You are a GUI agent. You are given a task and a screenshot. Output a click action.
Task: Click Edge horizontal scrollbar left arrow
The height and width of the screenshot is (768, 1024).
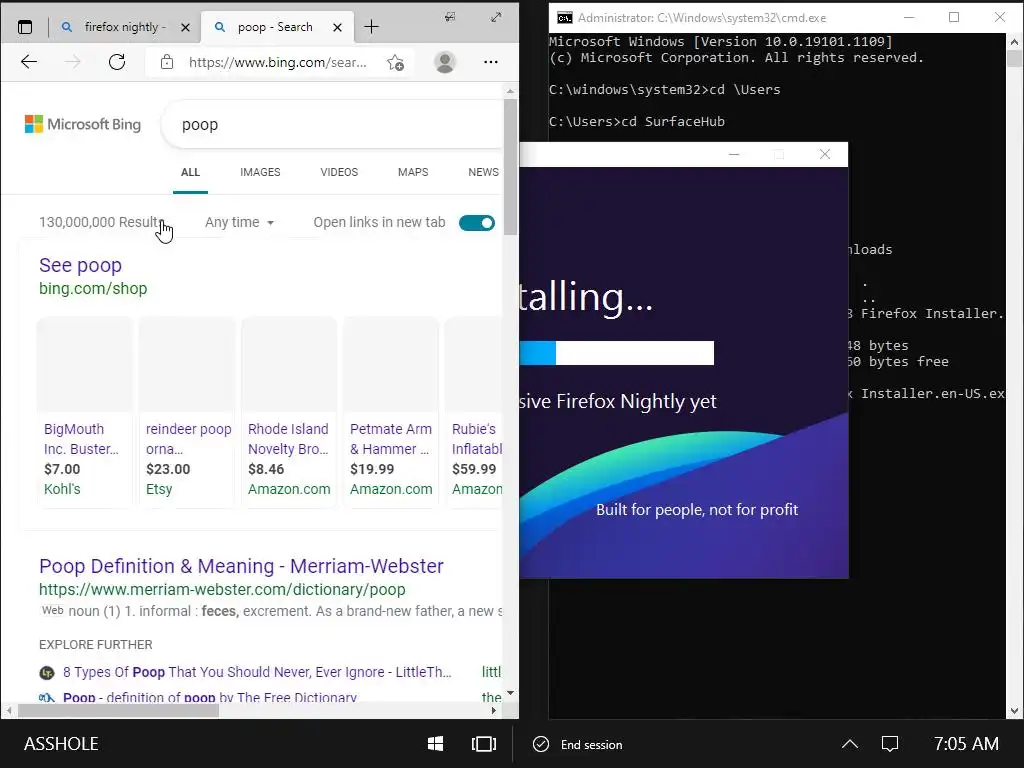tap(9, 710)
